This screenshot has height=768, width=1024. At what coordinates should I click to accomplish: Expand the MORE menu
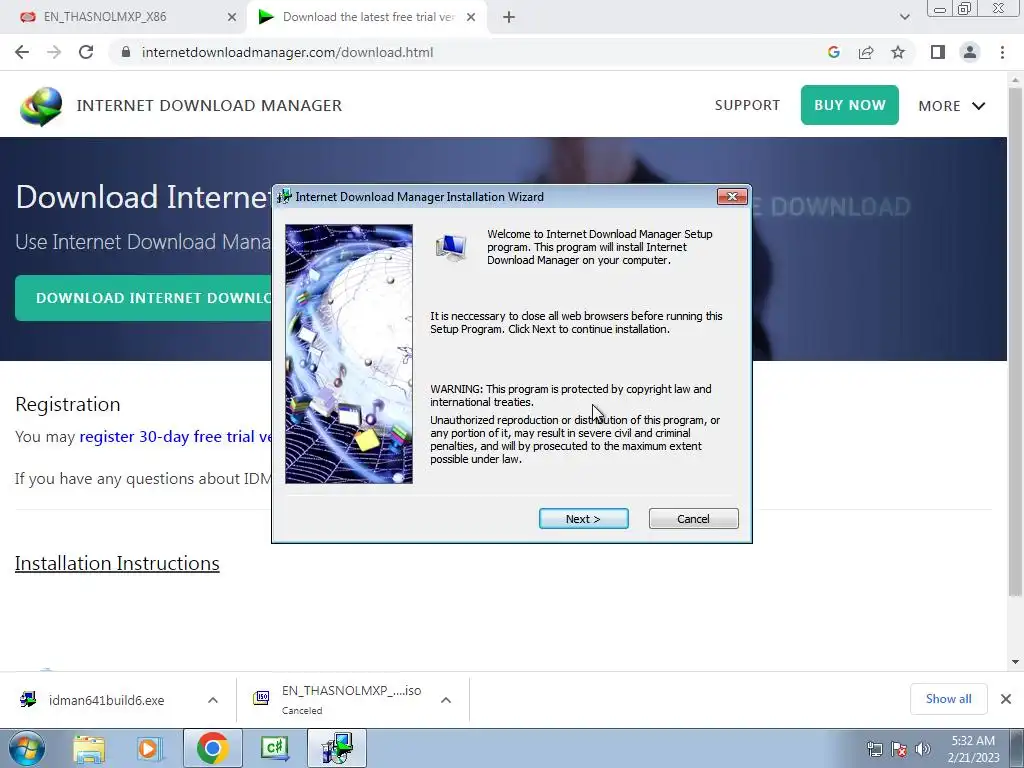click(x=952, y=106)
